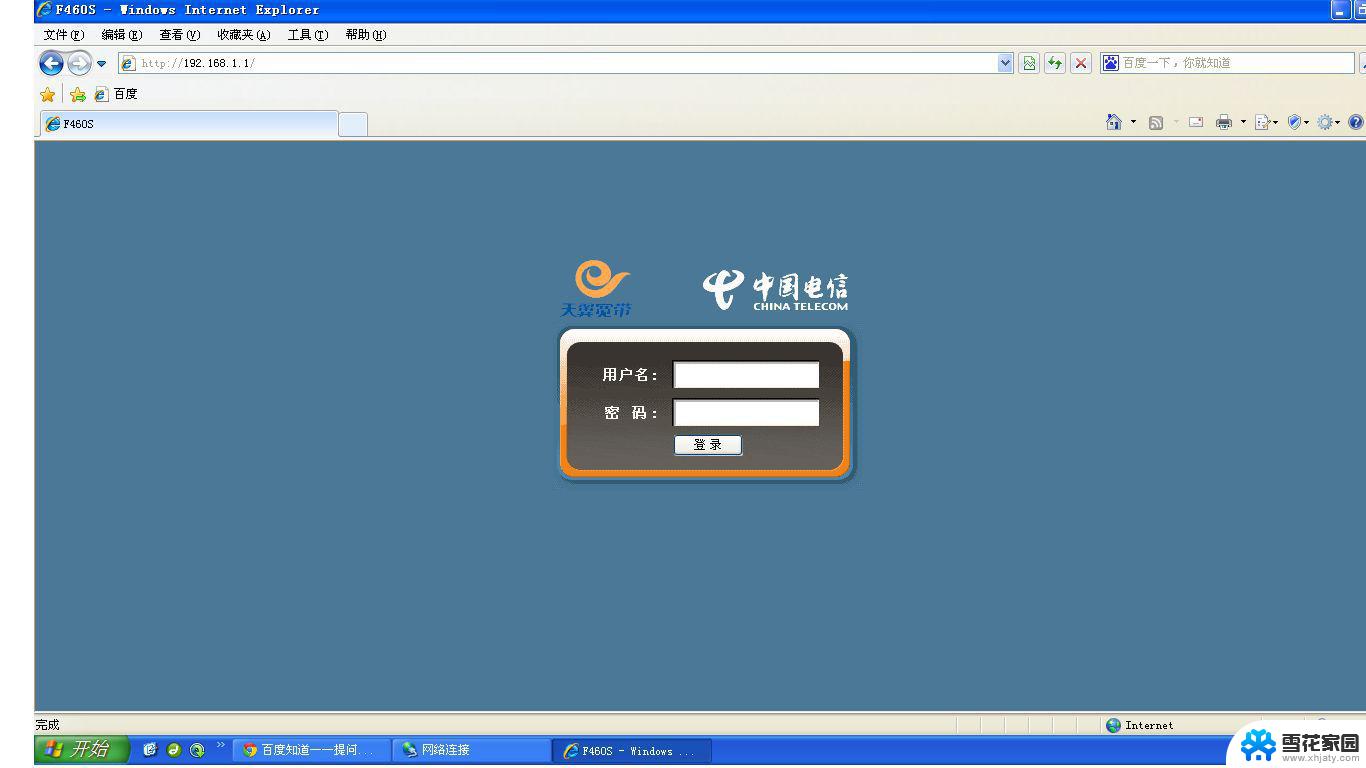Image resolution: width=1366 pixels, height=768 pixels.
Task: Open the 帮助 menu
Action: click(x=365, y=35)
